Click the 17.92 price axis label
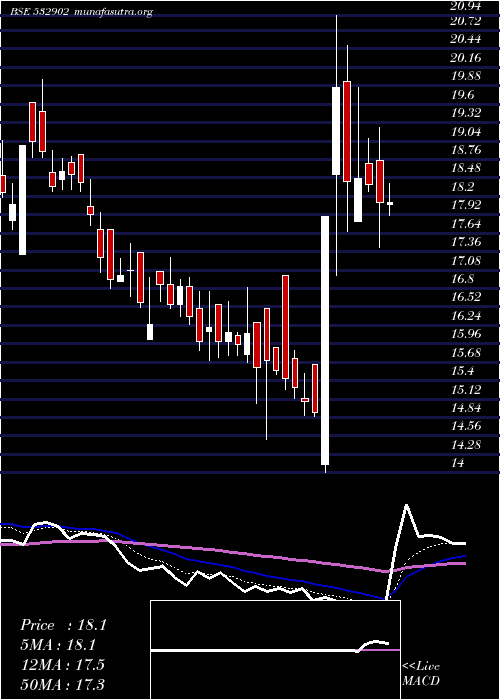Screen dimensions: 500x700 click(x=466, y=205)
